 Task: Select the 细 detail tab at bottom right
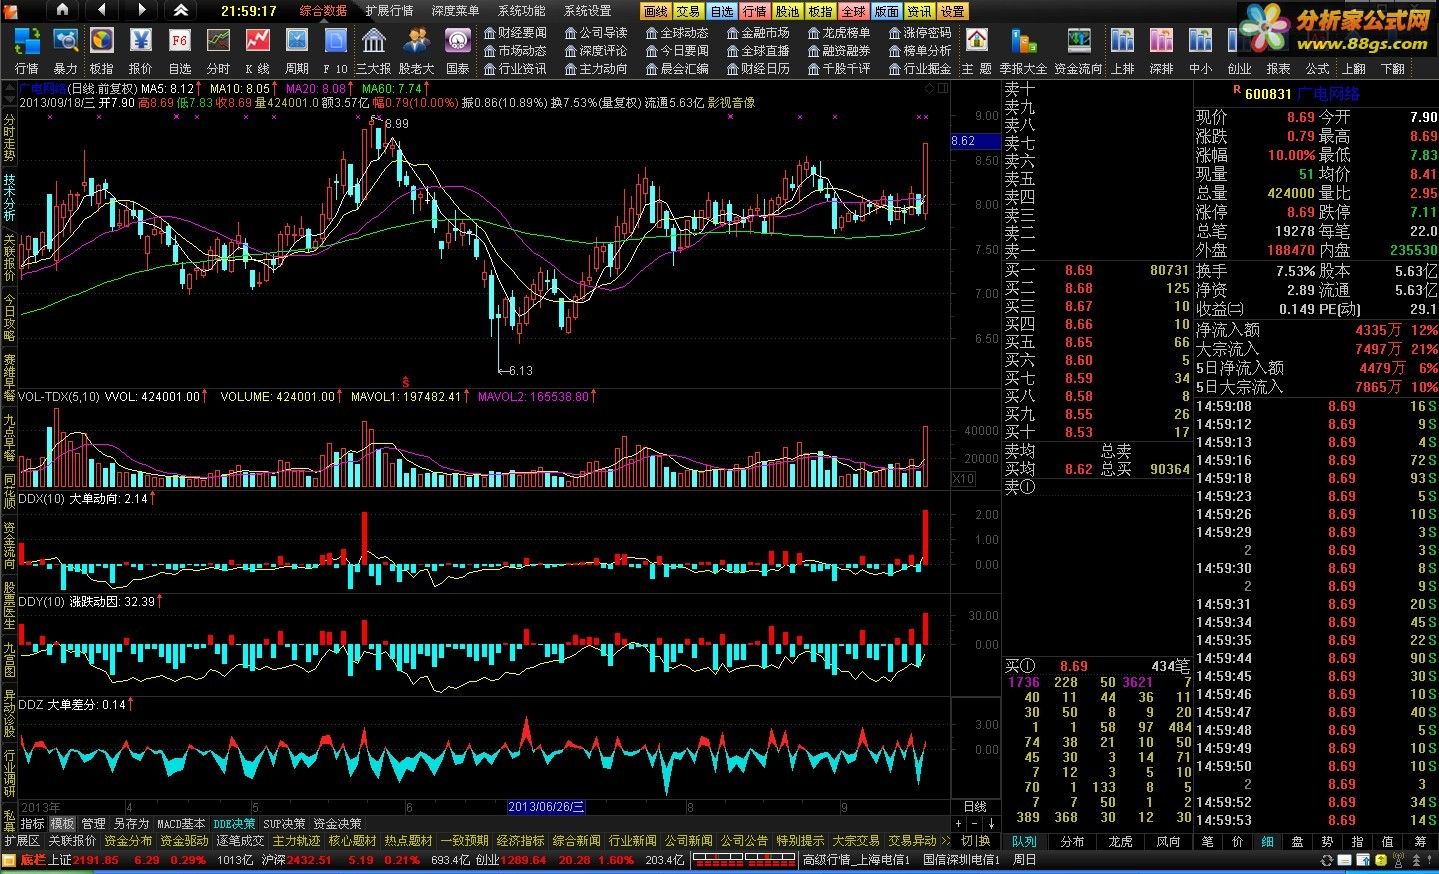(1268, 842)
